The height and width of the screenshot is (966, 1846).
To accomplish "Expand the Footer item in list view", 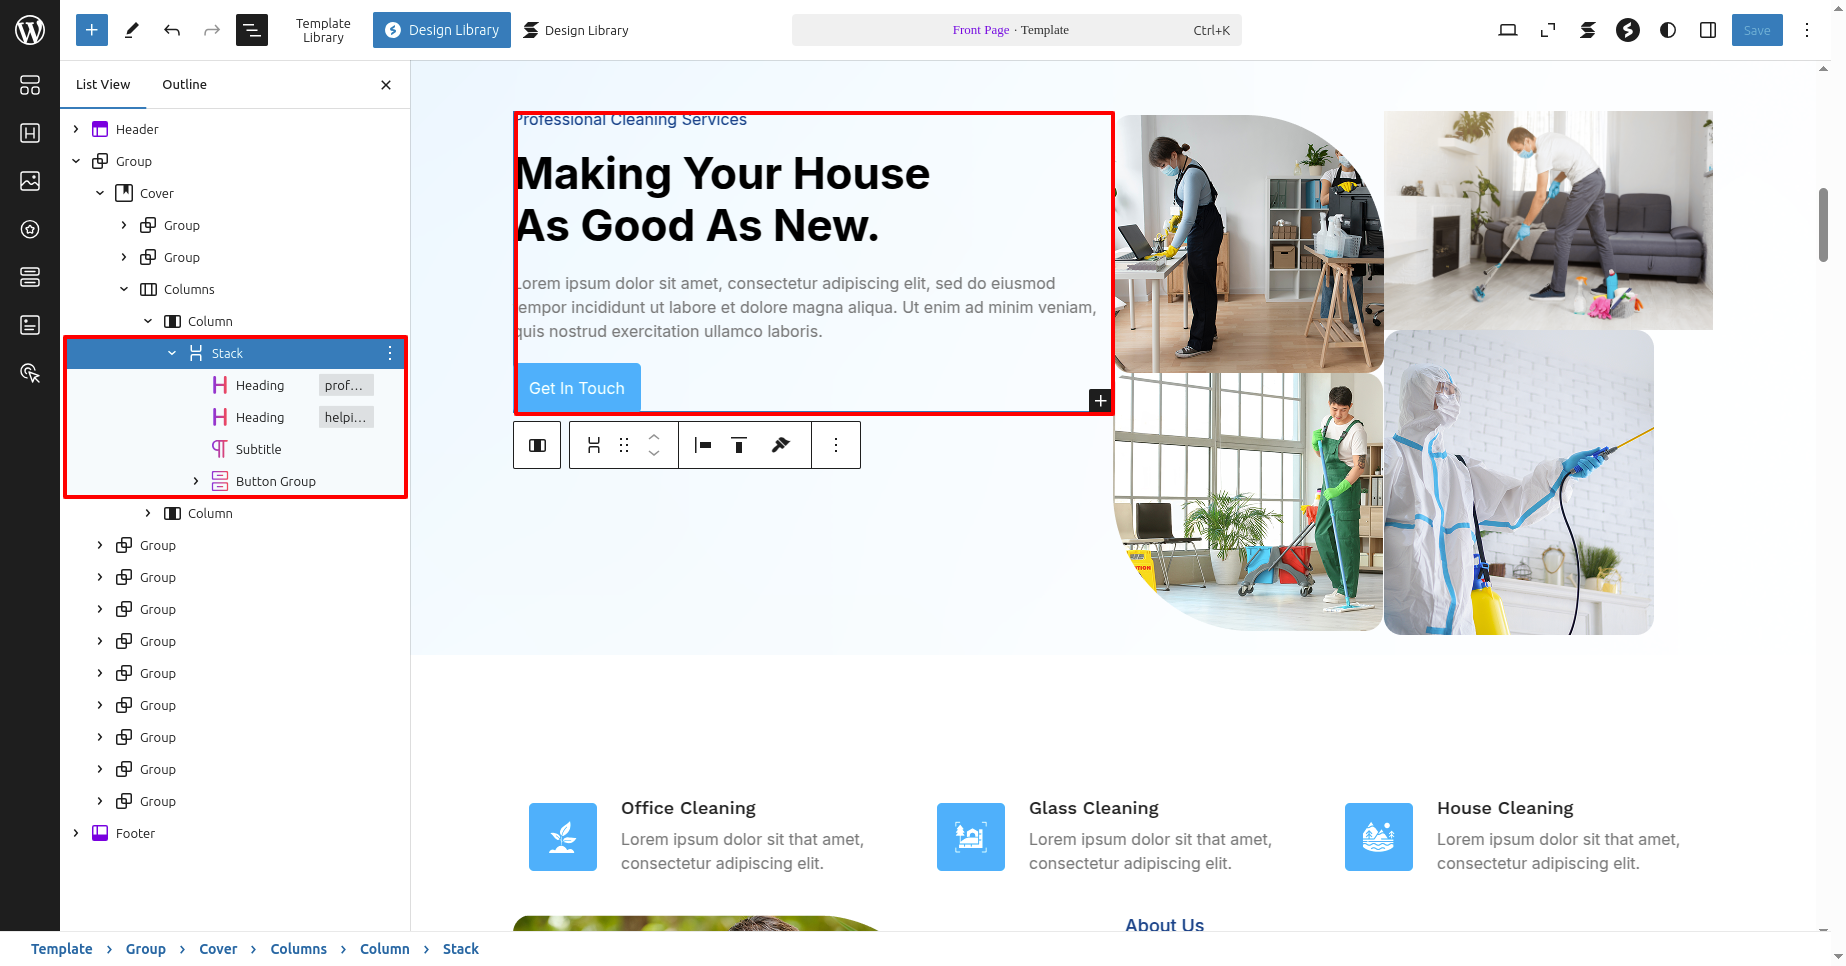I will coord(76,833).
